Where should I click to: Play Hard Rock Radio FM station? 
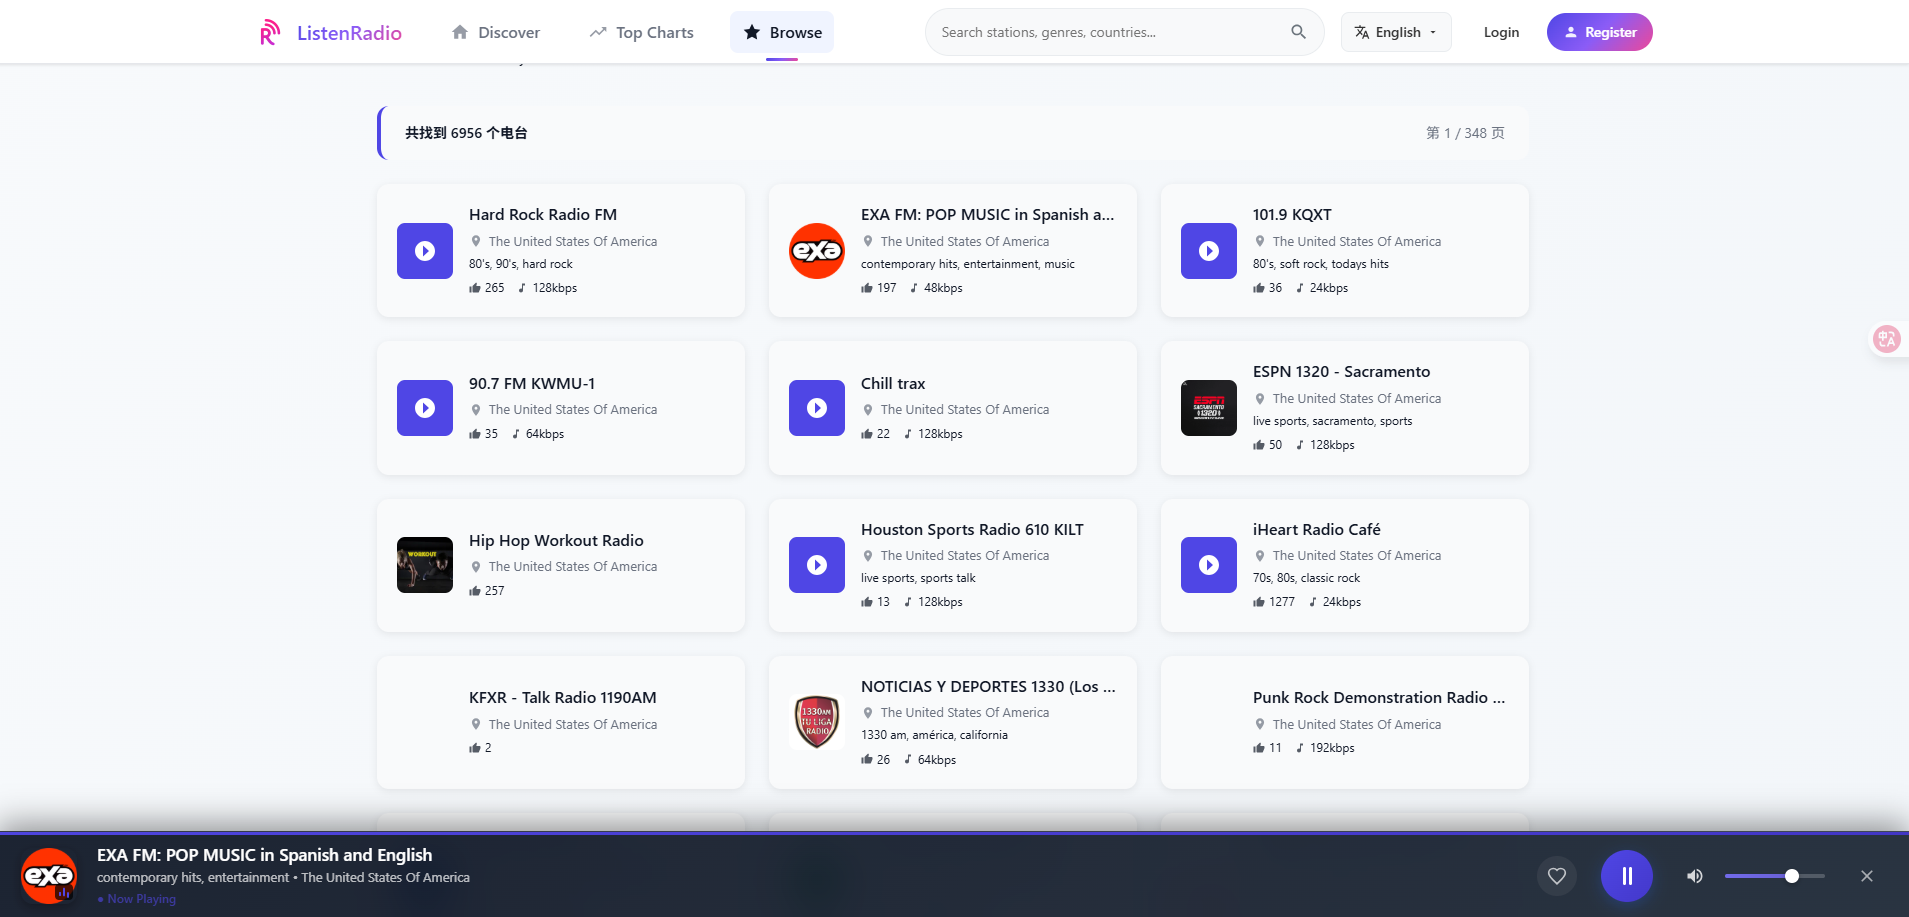pos(425,251)
